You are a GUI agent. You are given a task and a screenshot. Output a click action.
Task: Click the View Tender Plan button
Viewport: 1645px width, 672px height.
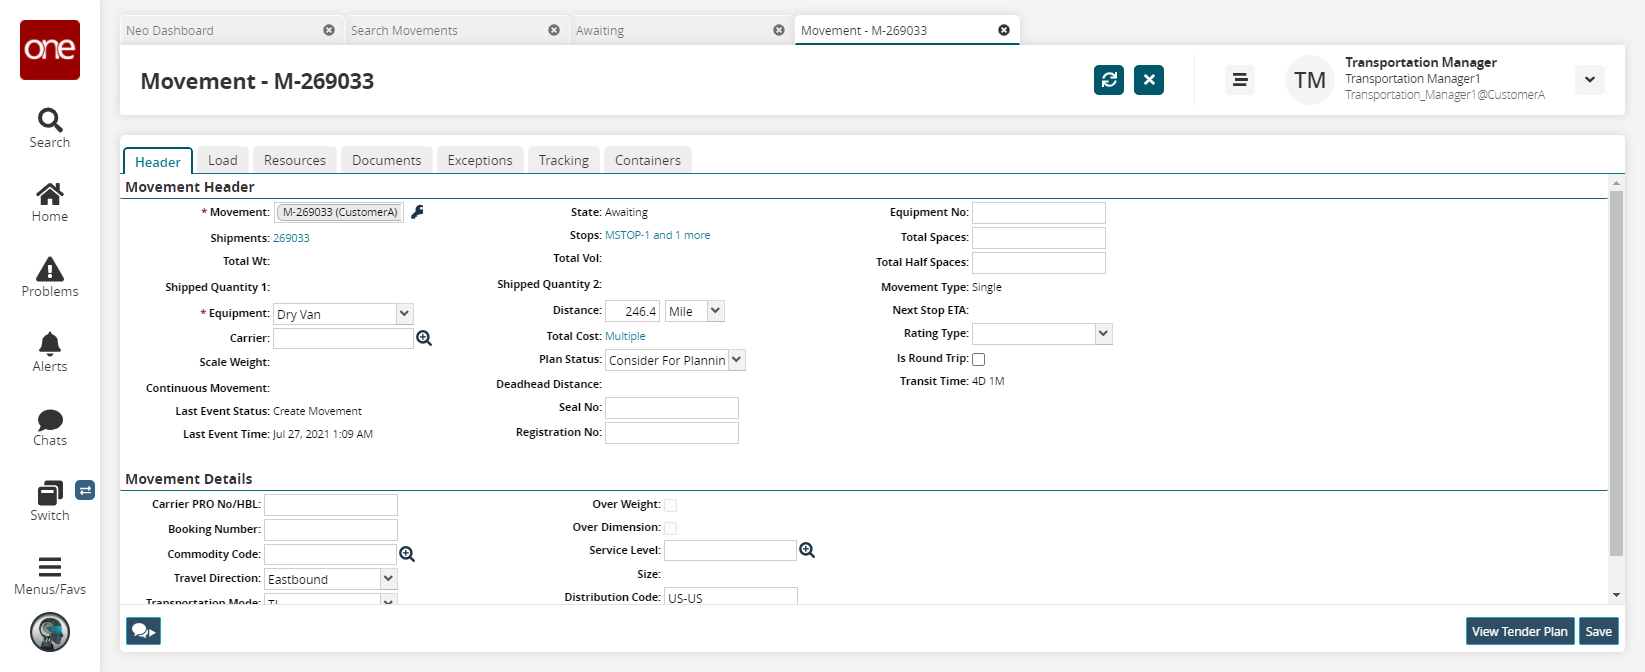coord(1519,631)
